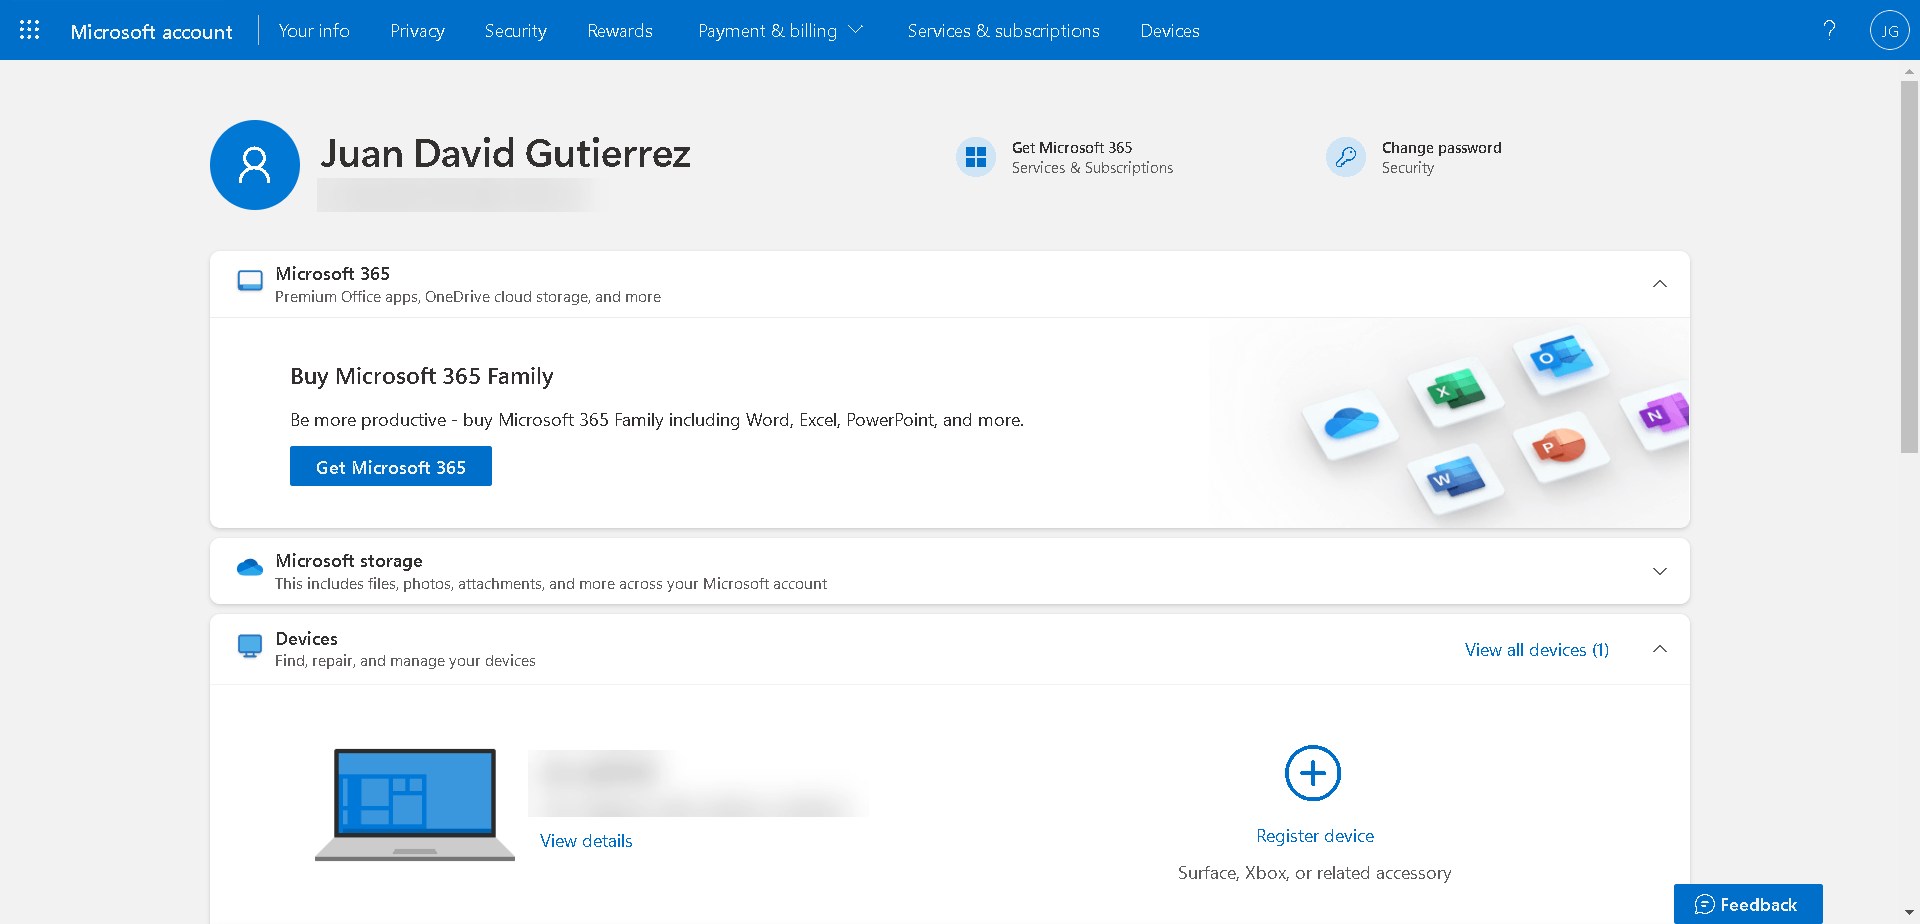Click the Get Microsoft 365 shortcut text
Screen dimensions: 1920x924
pyautogui.click(x=1072, y=148)
